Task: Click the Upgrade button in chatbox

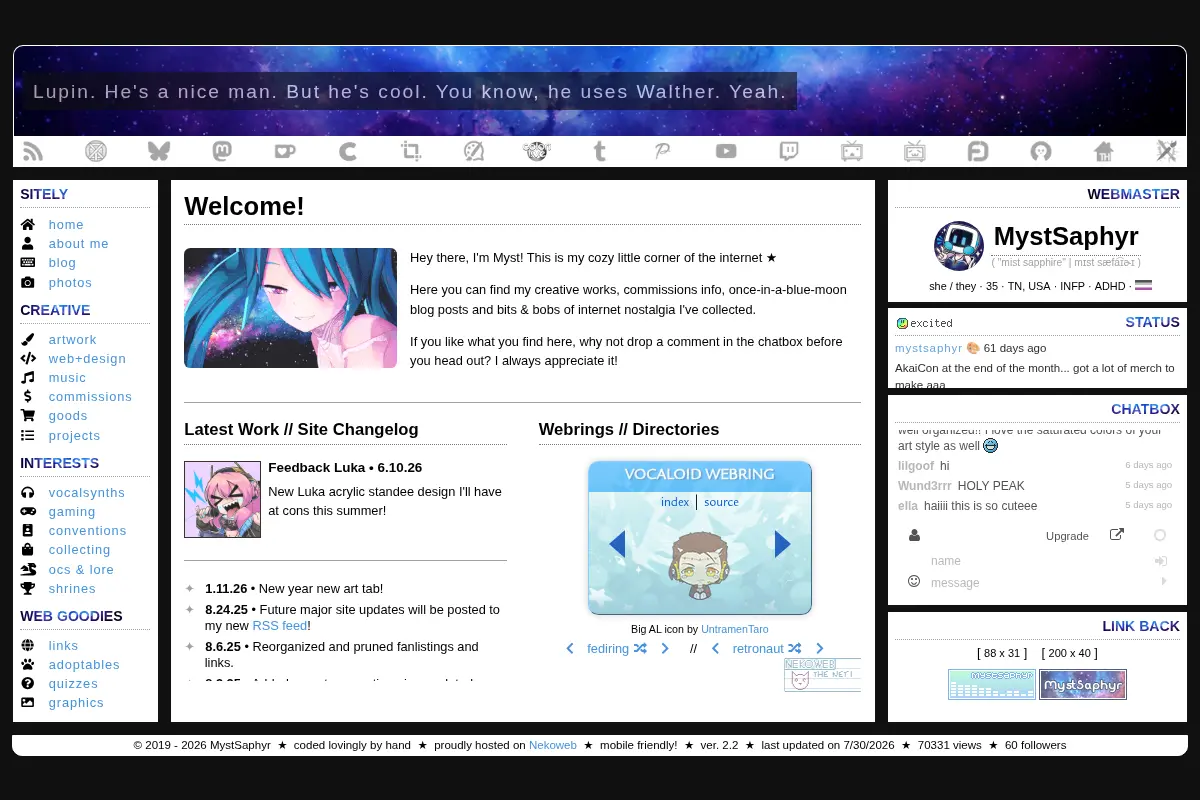Action: [1067, 536]
